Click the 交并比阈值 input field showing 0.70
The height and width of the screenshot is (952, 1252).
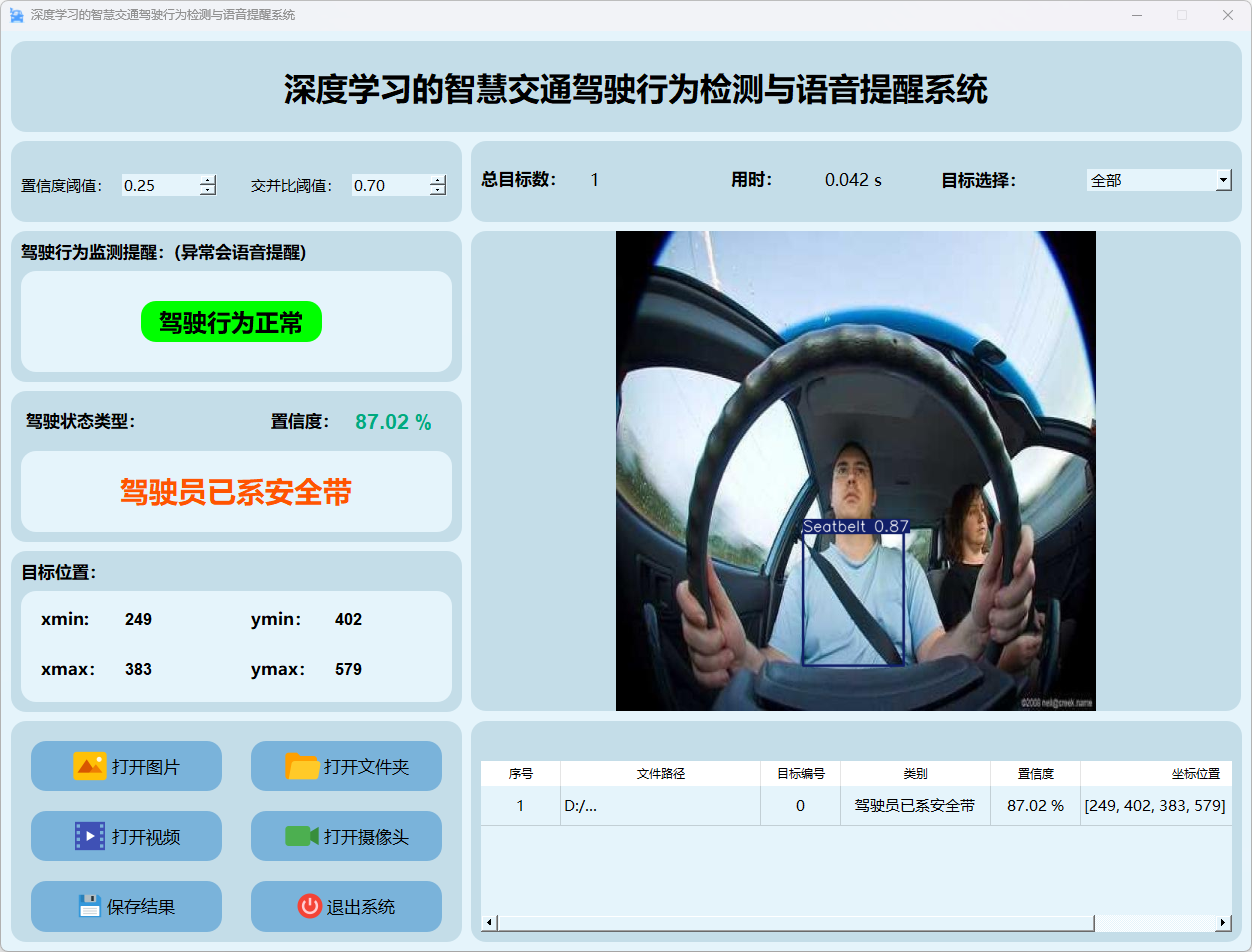(389, 185)
